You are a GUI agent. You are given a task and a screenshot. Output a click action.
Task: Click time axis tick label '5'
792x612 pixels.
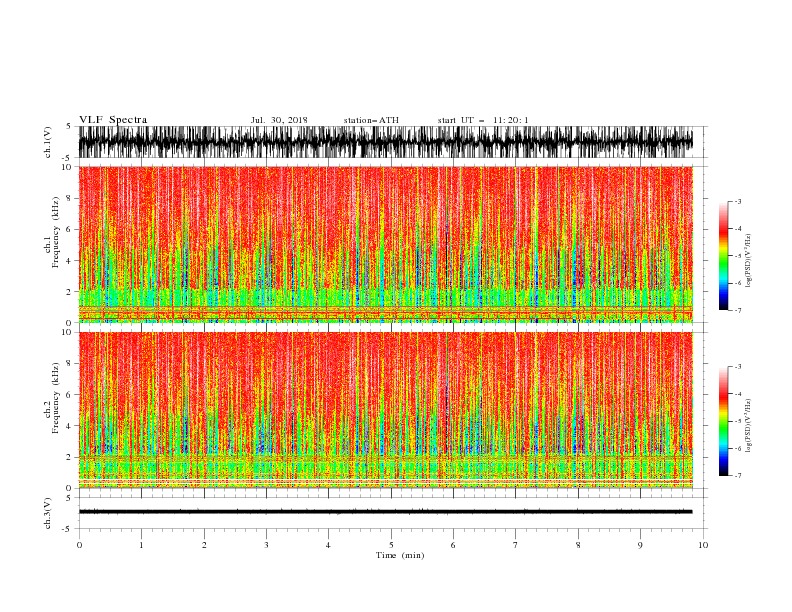click(x=391, y=545)
